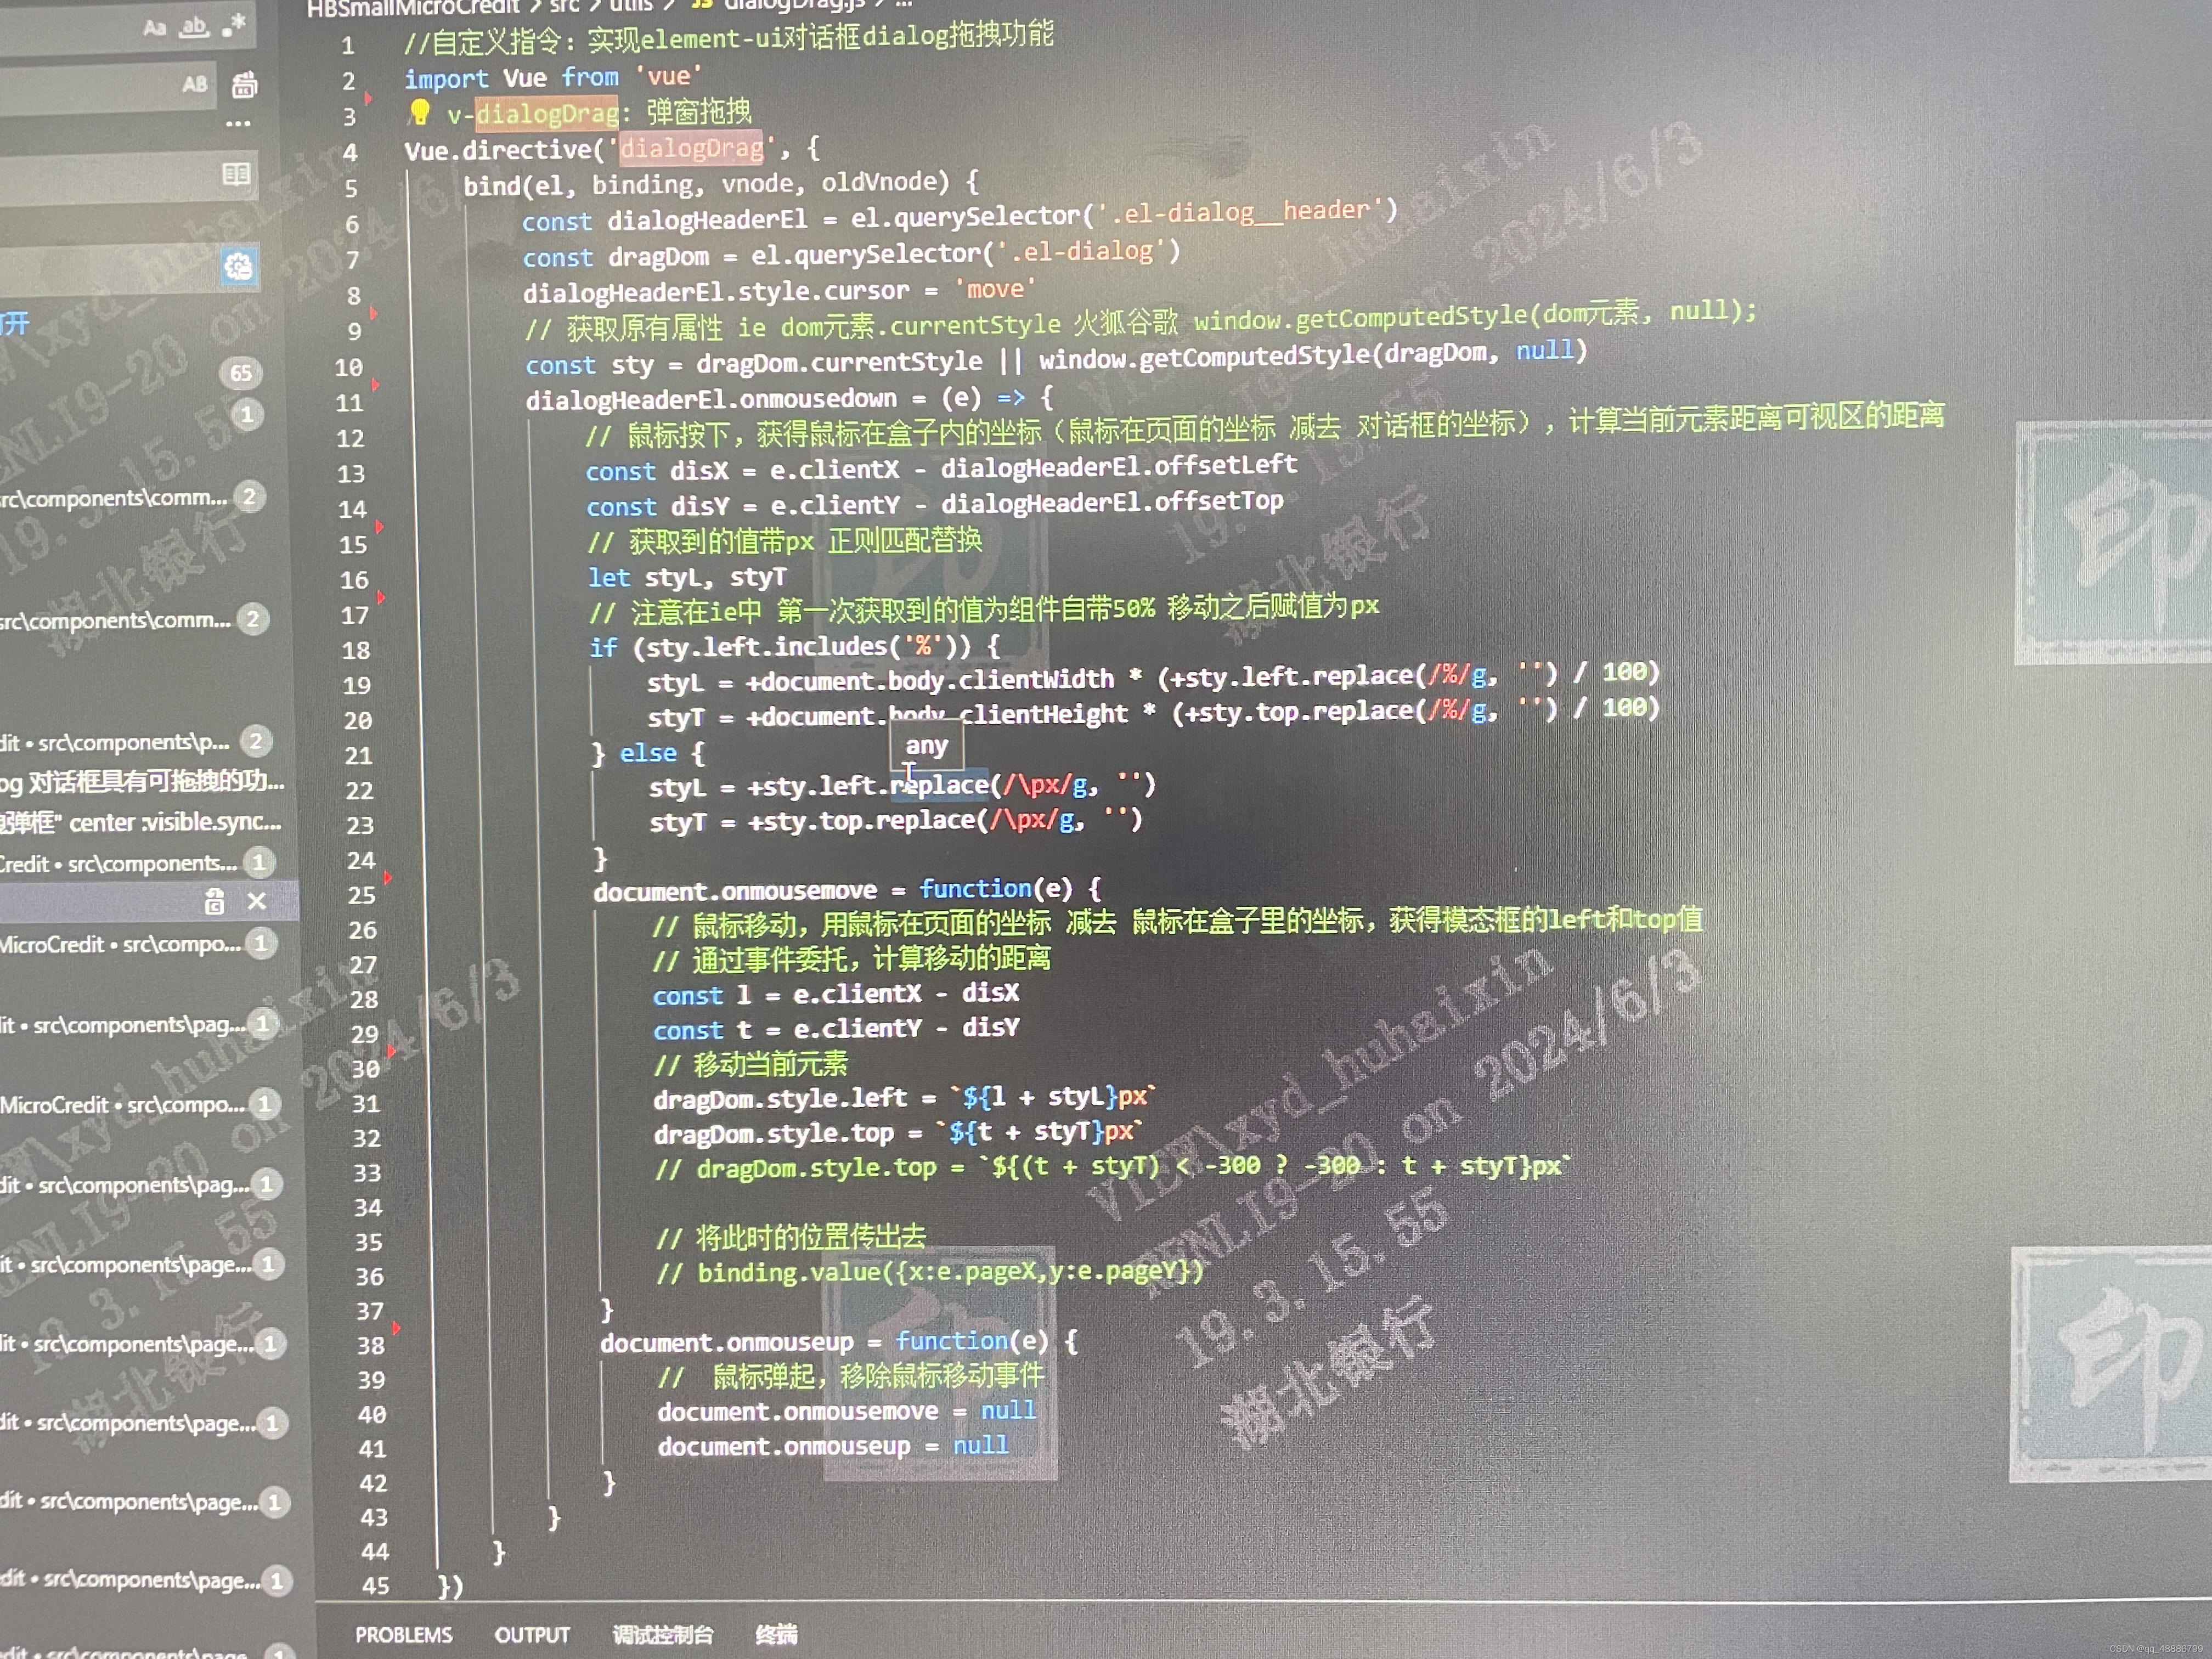2212x1659 pixels.
Task: Switch to 终端 terminal tab
Action: [776, 1634]
